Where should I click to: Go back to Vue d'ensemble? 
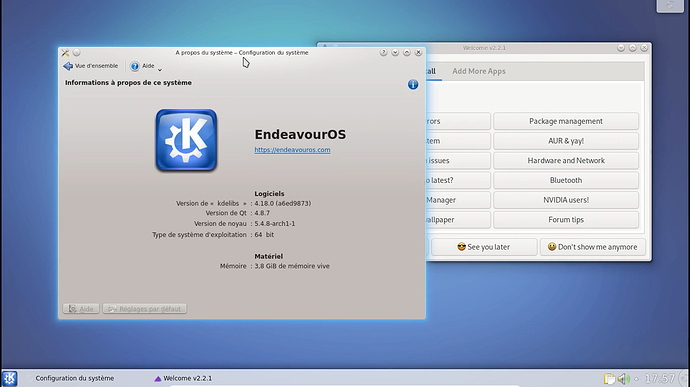click(91, 66)
